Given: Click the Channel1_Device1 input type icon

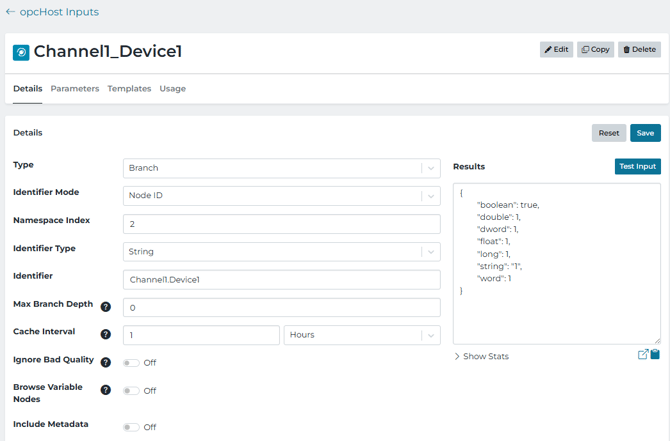Looking at the screenshot, I should 21,52.
